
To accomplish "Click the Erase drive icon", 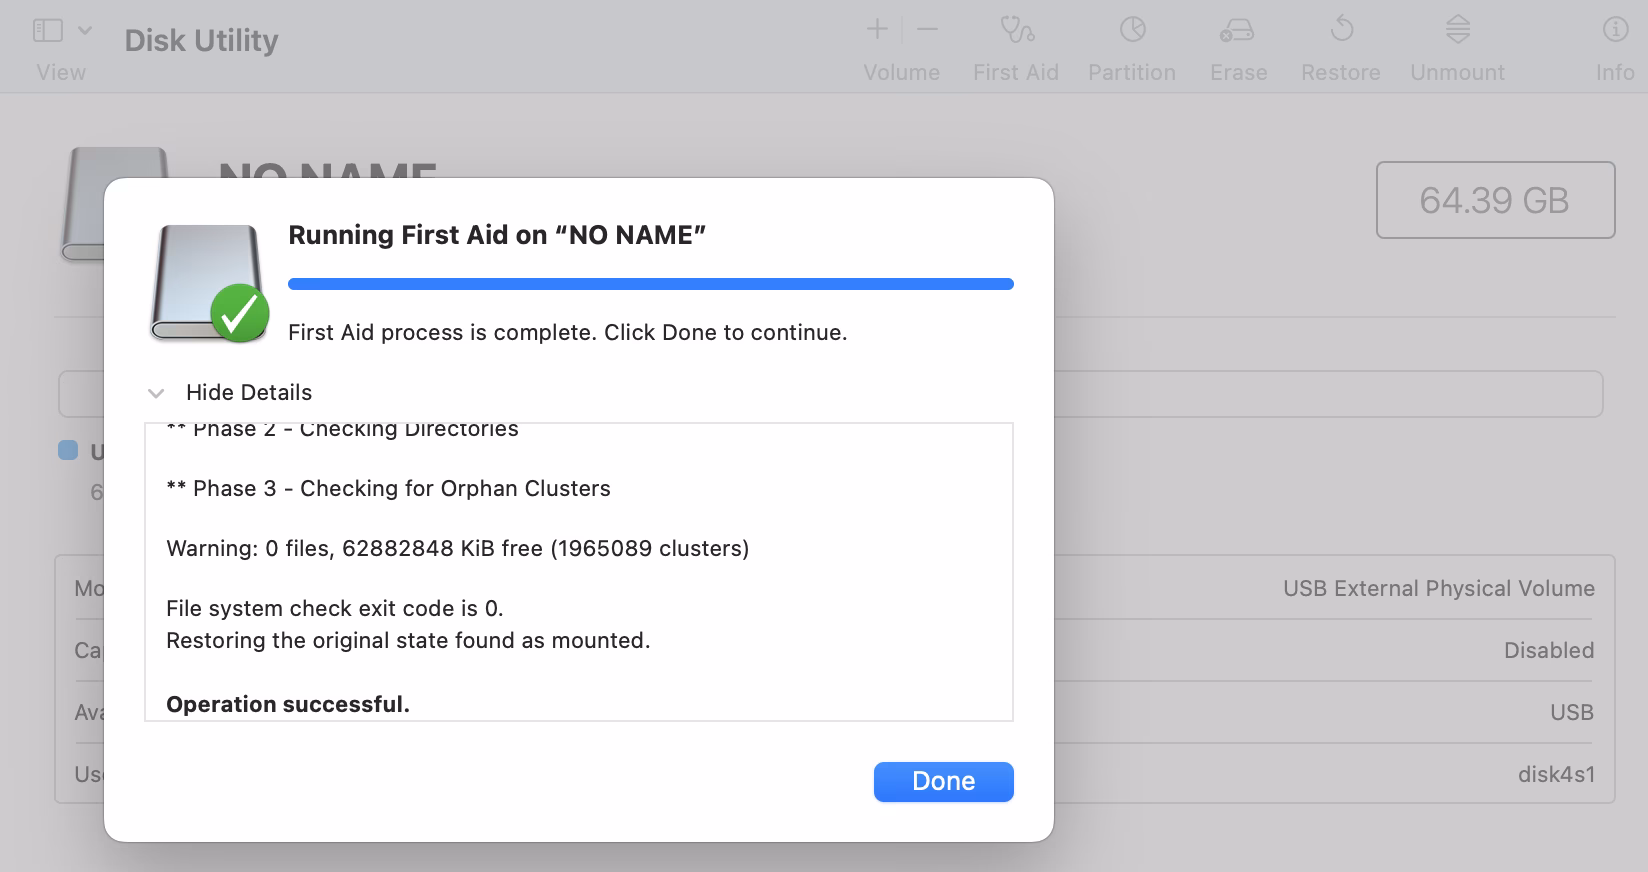I will (x=1237, y=31).
